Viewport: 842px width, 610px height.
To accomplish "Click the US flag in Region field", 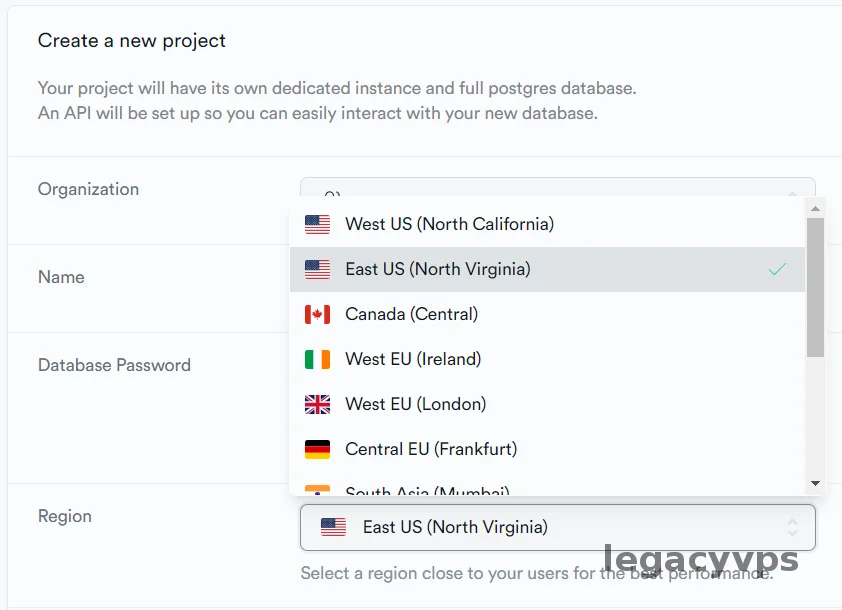I will (333, 527).
